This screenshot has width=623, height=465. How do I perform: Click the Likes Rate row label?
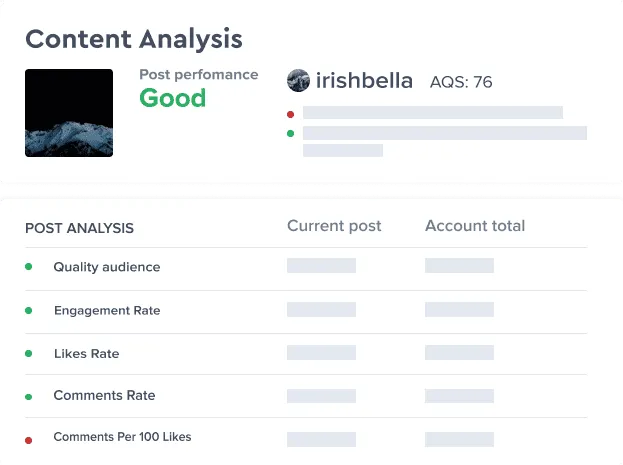coord(87,354)
